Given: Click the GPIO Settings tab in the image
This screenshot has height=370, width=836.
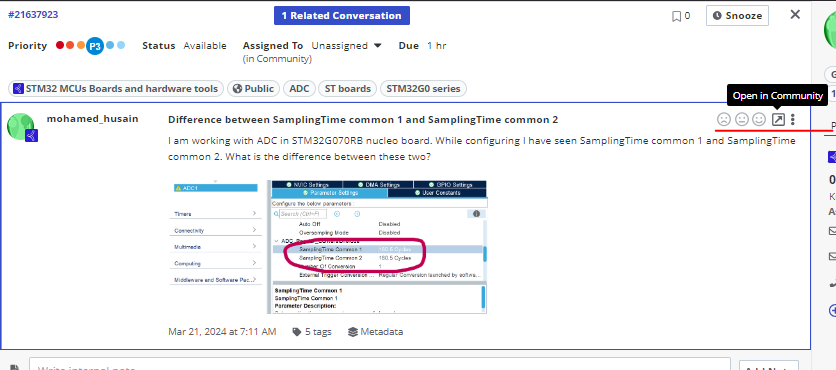Looking at the screenshot, I should [451, 184].
